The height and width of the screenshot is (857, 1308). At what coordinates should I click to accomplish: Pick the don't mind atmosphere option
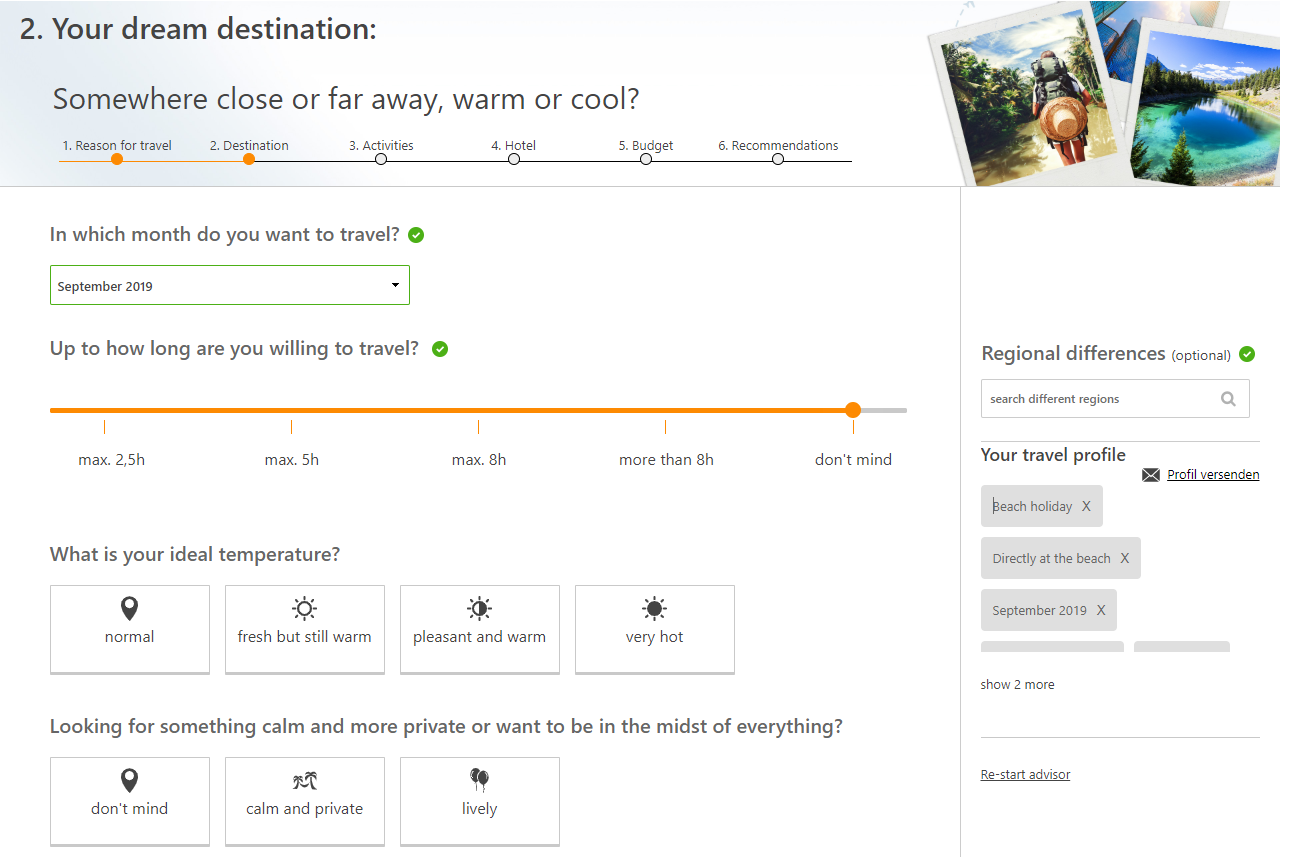tap(130, 801)
